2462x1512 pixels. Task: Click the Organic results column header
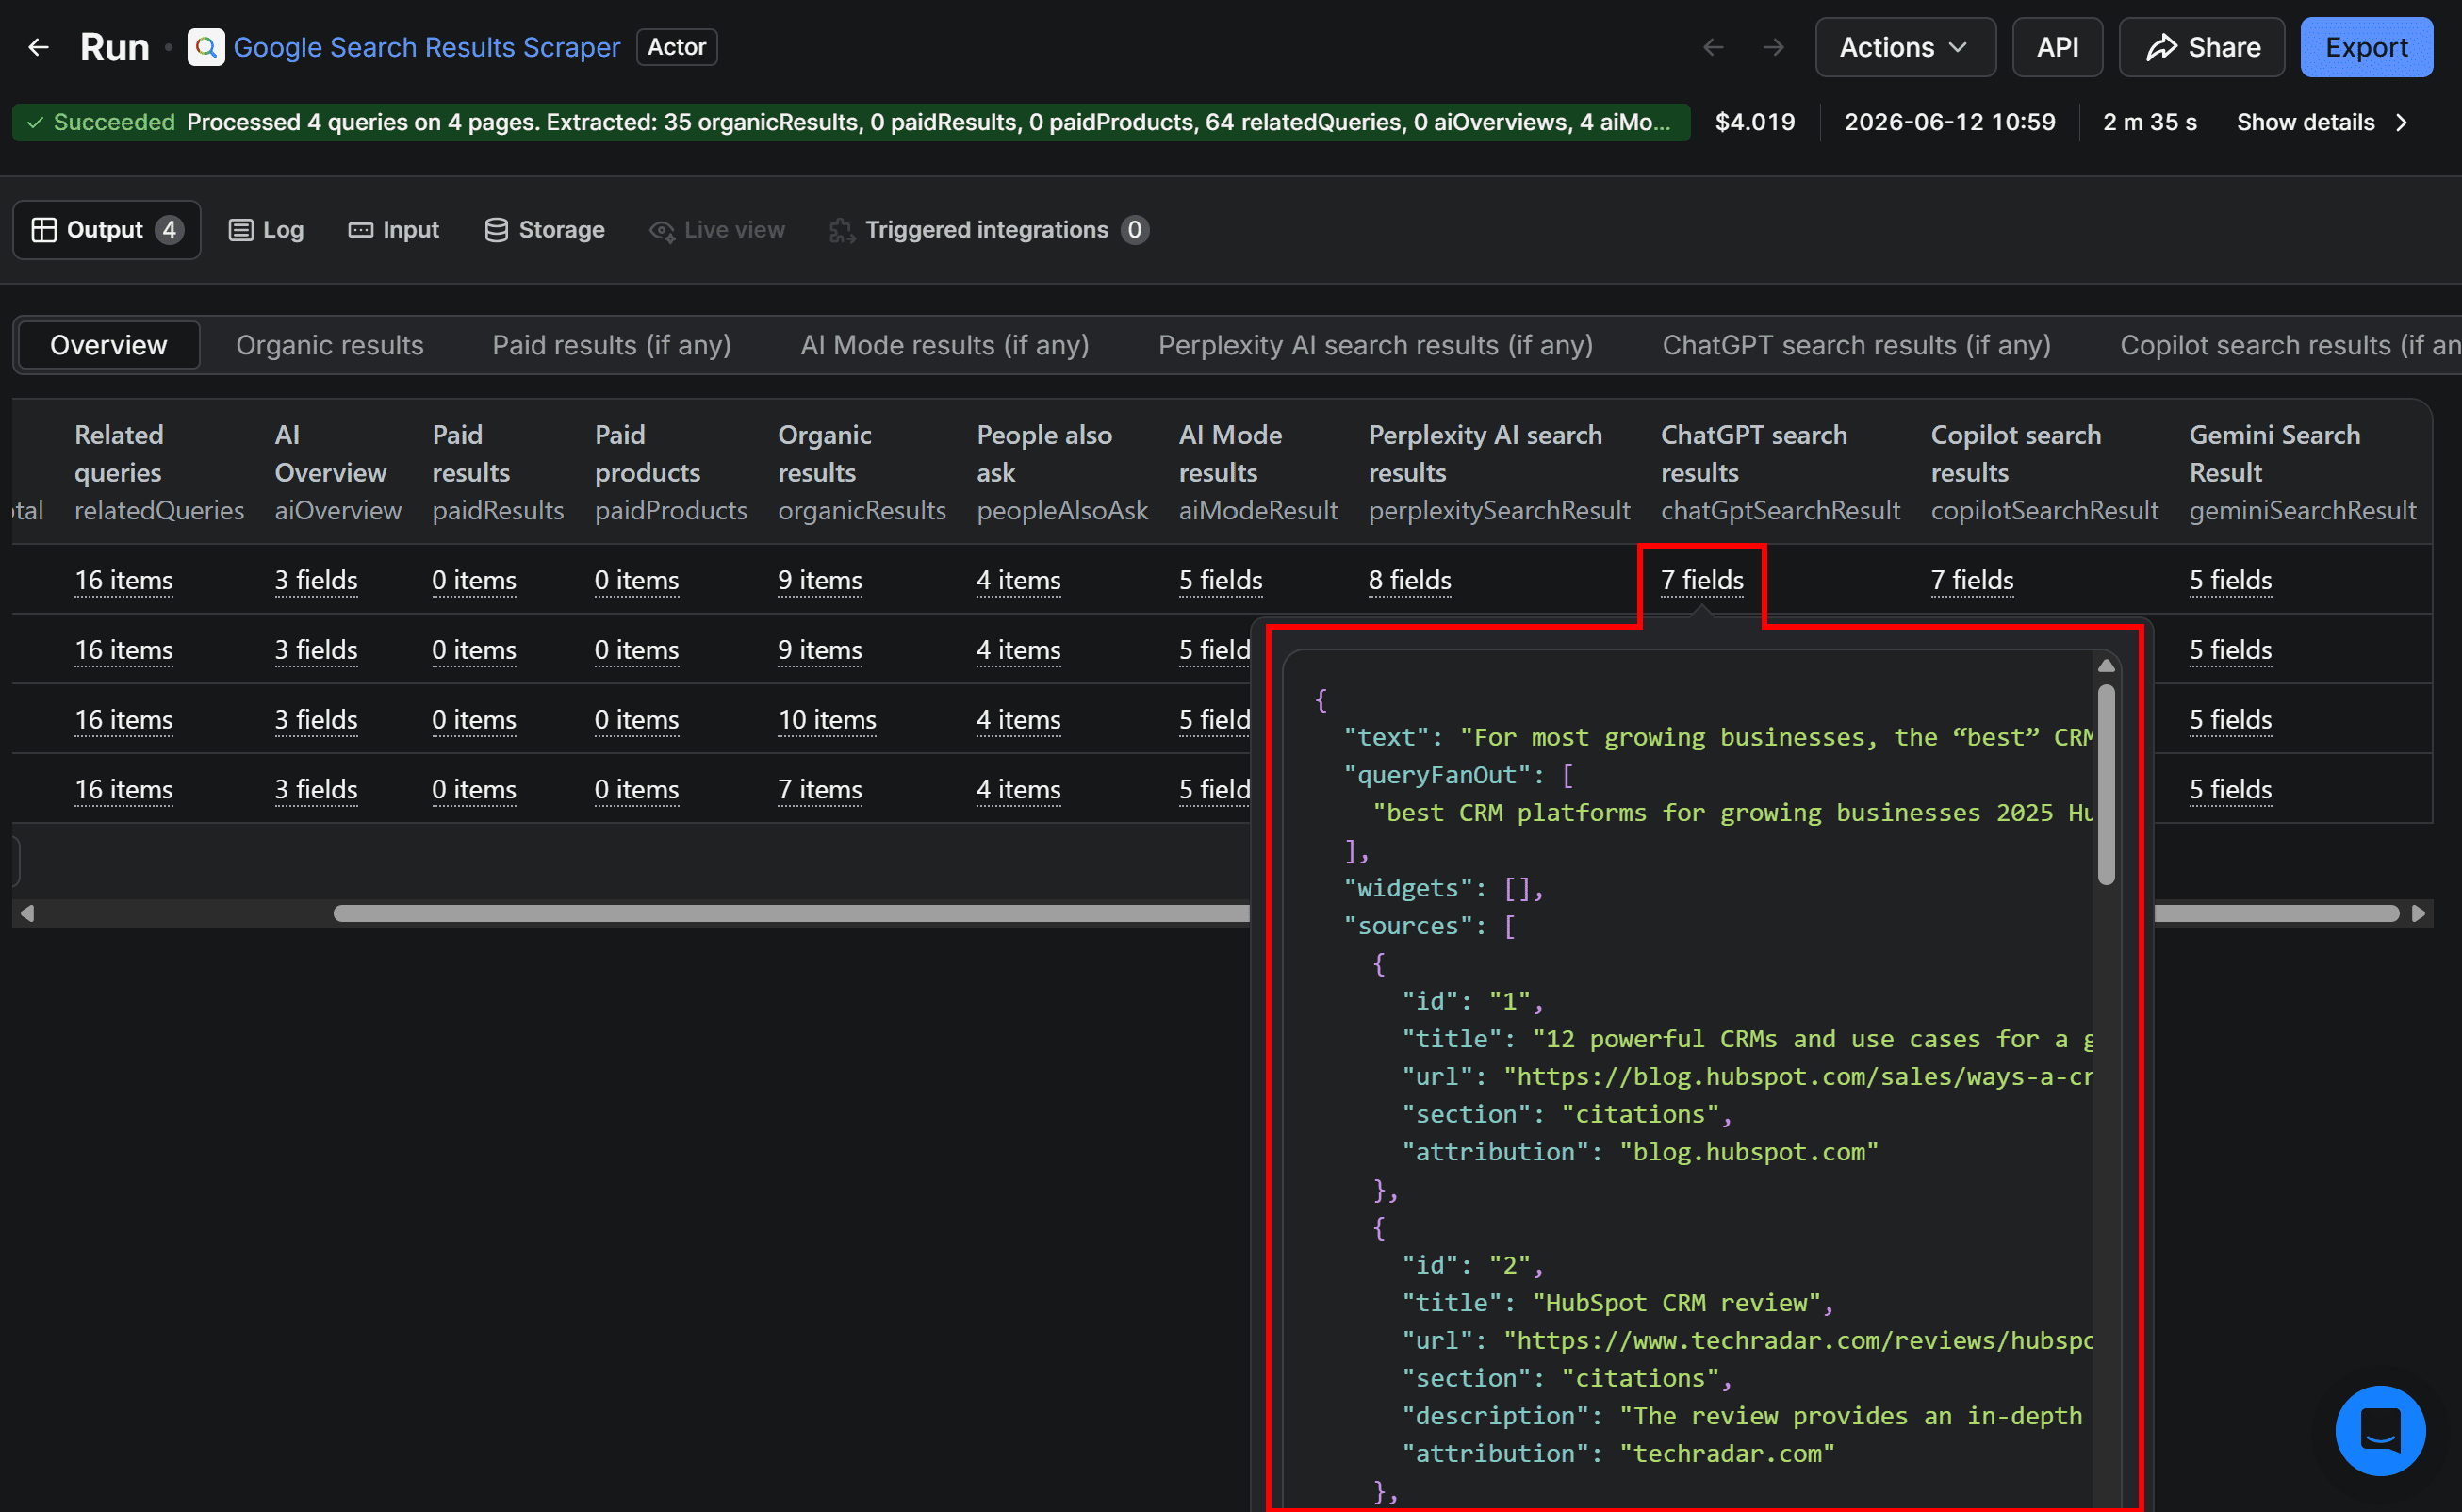click(862, 472)
